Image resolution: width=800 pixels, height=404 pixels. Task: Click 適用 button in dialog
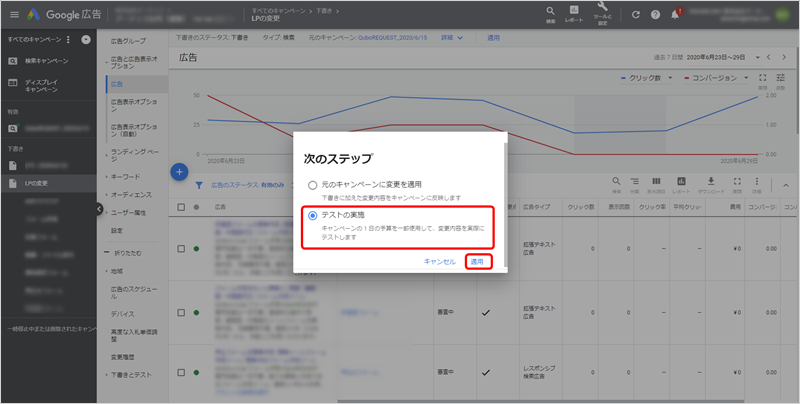pos(479,262)
